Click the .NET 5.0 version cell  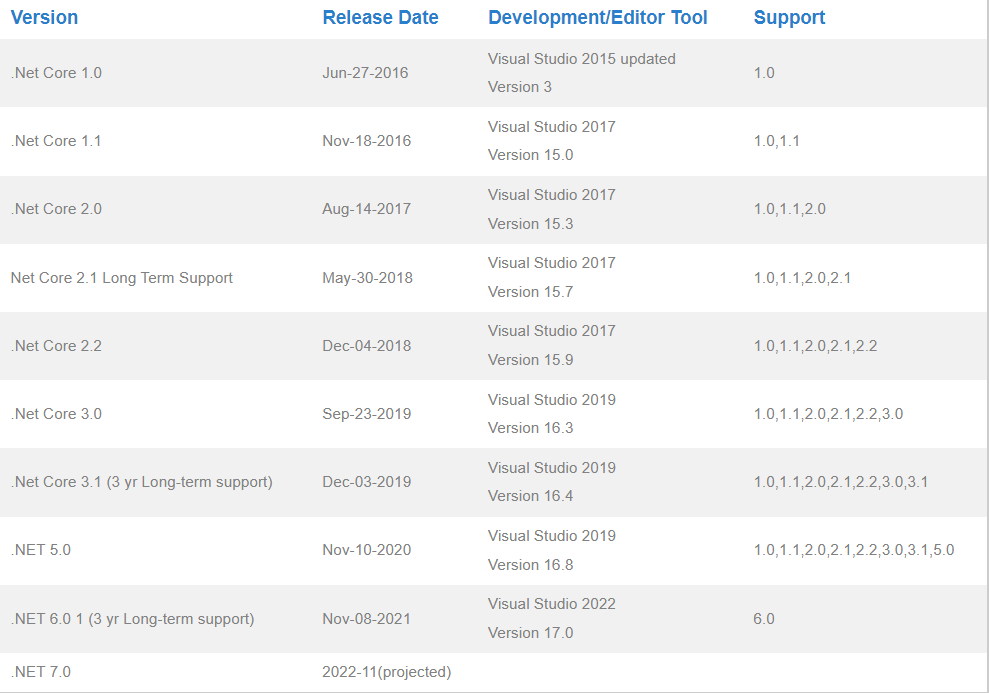click(x=41, y=550)
